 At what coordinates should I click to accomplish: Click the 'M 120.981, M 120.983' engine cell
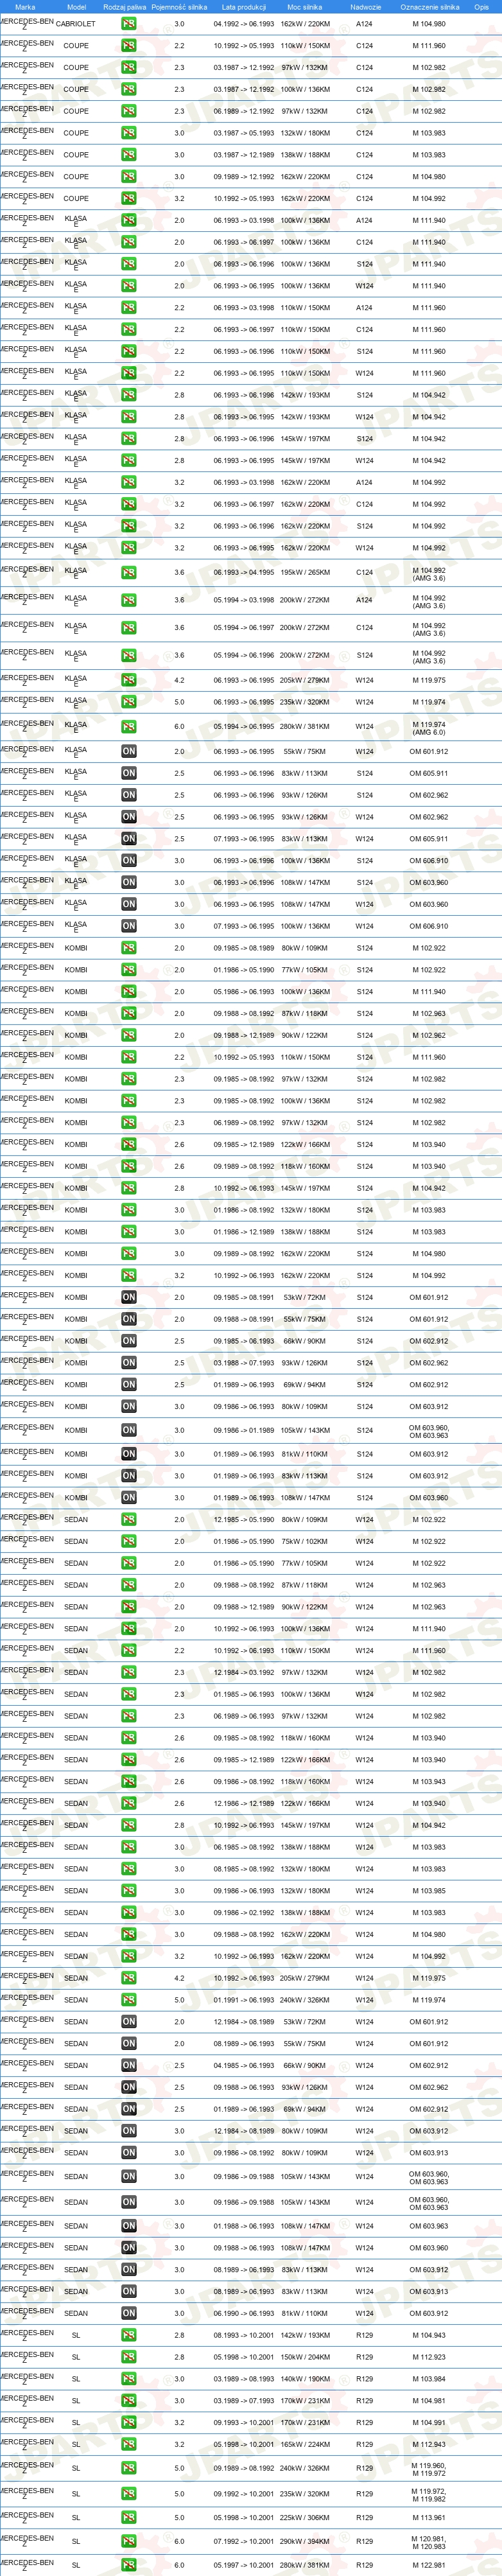(429, 2542)
